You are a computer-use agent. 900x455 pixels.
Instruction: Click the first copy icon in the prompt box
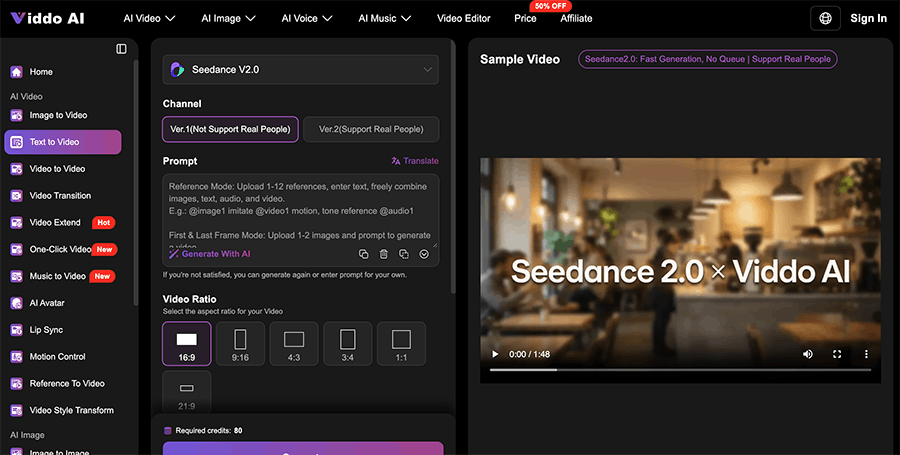click(364, 254)
